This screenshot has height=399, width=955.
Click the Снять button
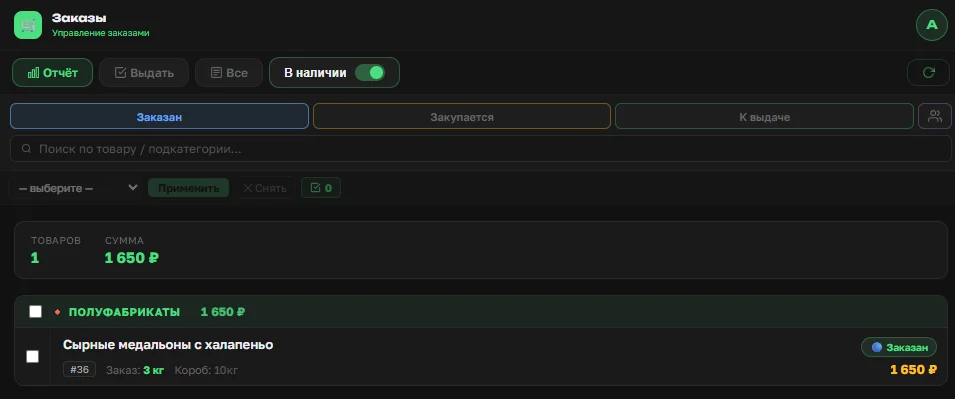tap(265, 188)
